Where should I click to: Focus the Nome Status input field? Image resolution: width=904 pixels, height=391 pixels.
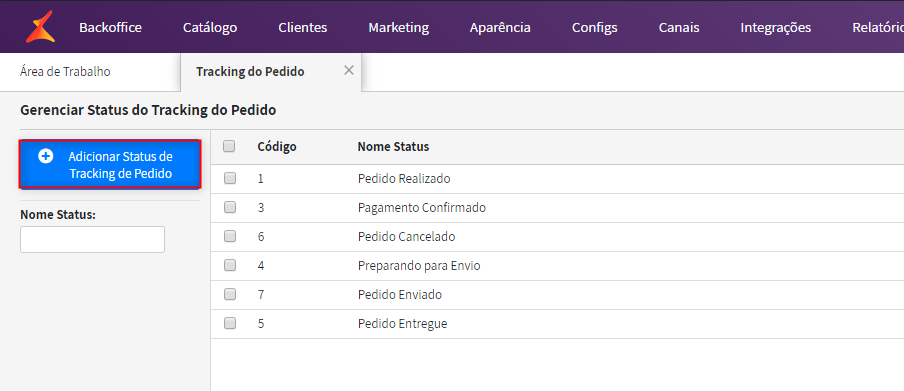(92, 239)
